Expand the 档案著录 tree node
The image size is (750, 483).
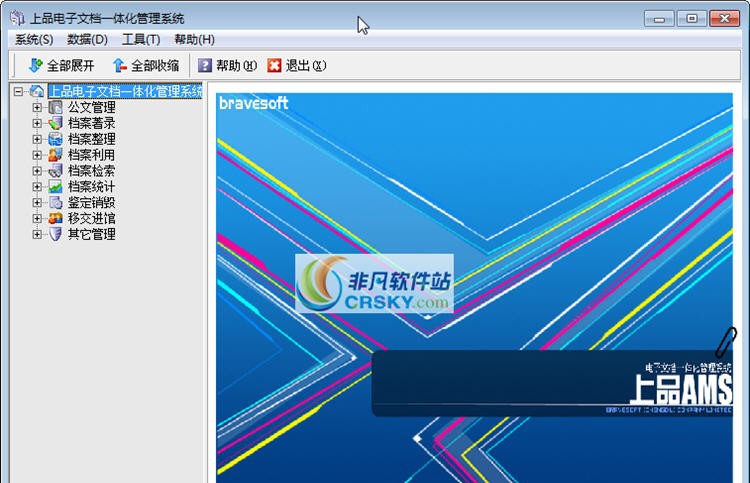pyautogui.click(x=37, y=123)
